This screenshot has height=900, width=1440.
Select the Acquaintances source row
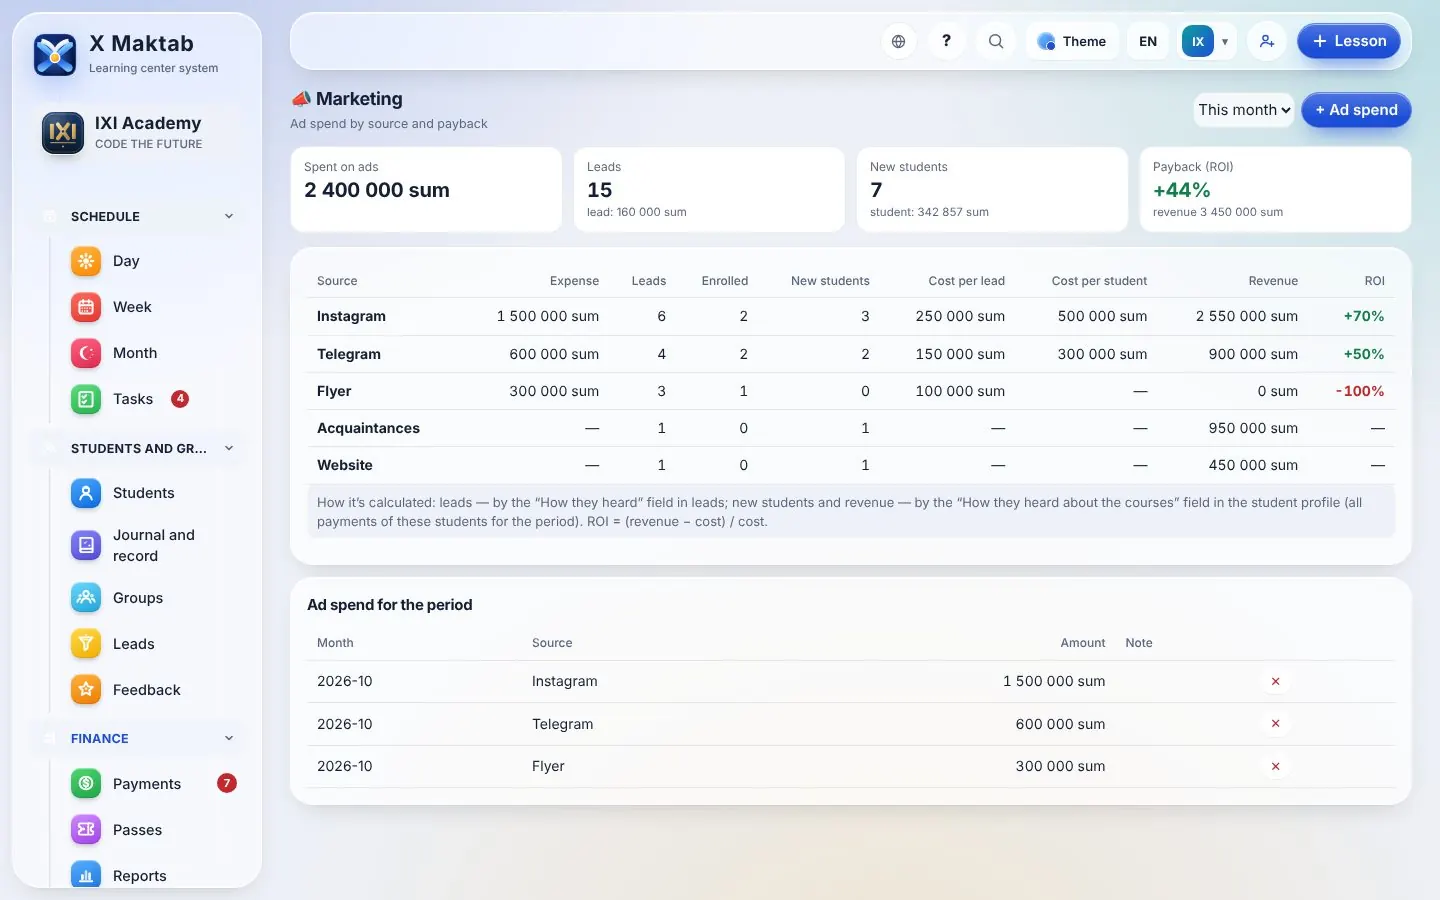click(851, 428)
